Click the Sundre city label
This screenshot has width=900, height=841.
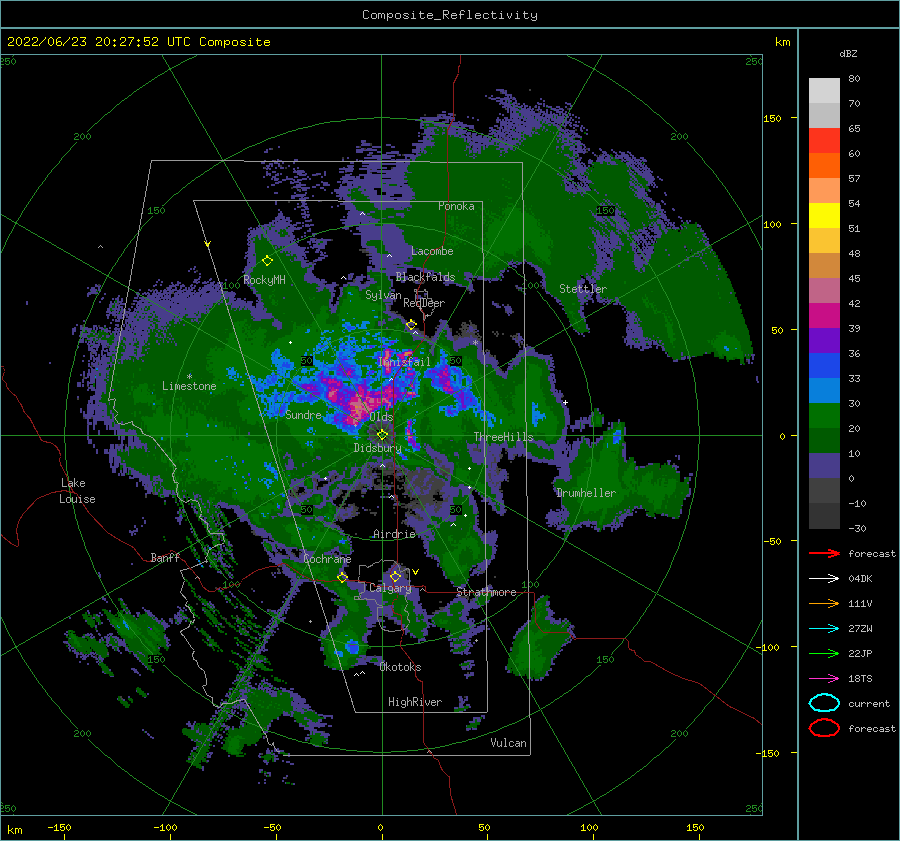tap(303, 414)
